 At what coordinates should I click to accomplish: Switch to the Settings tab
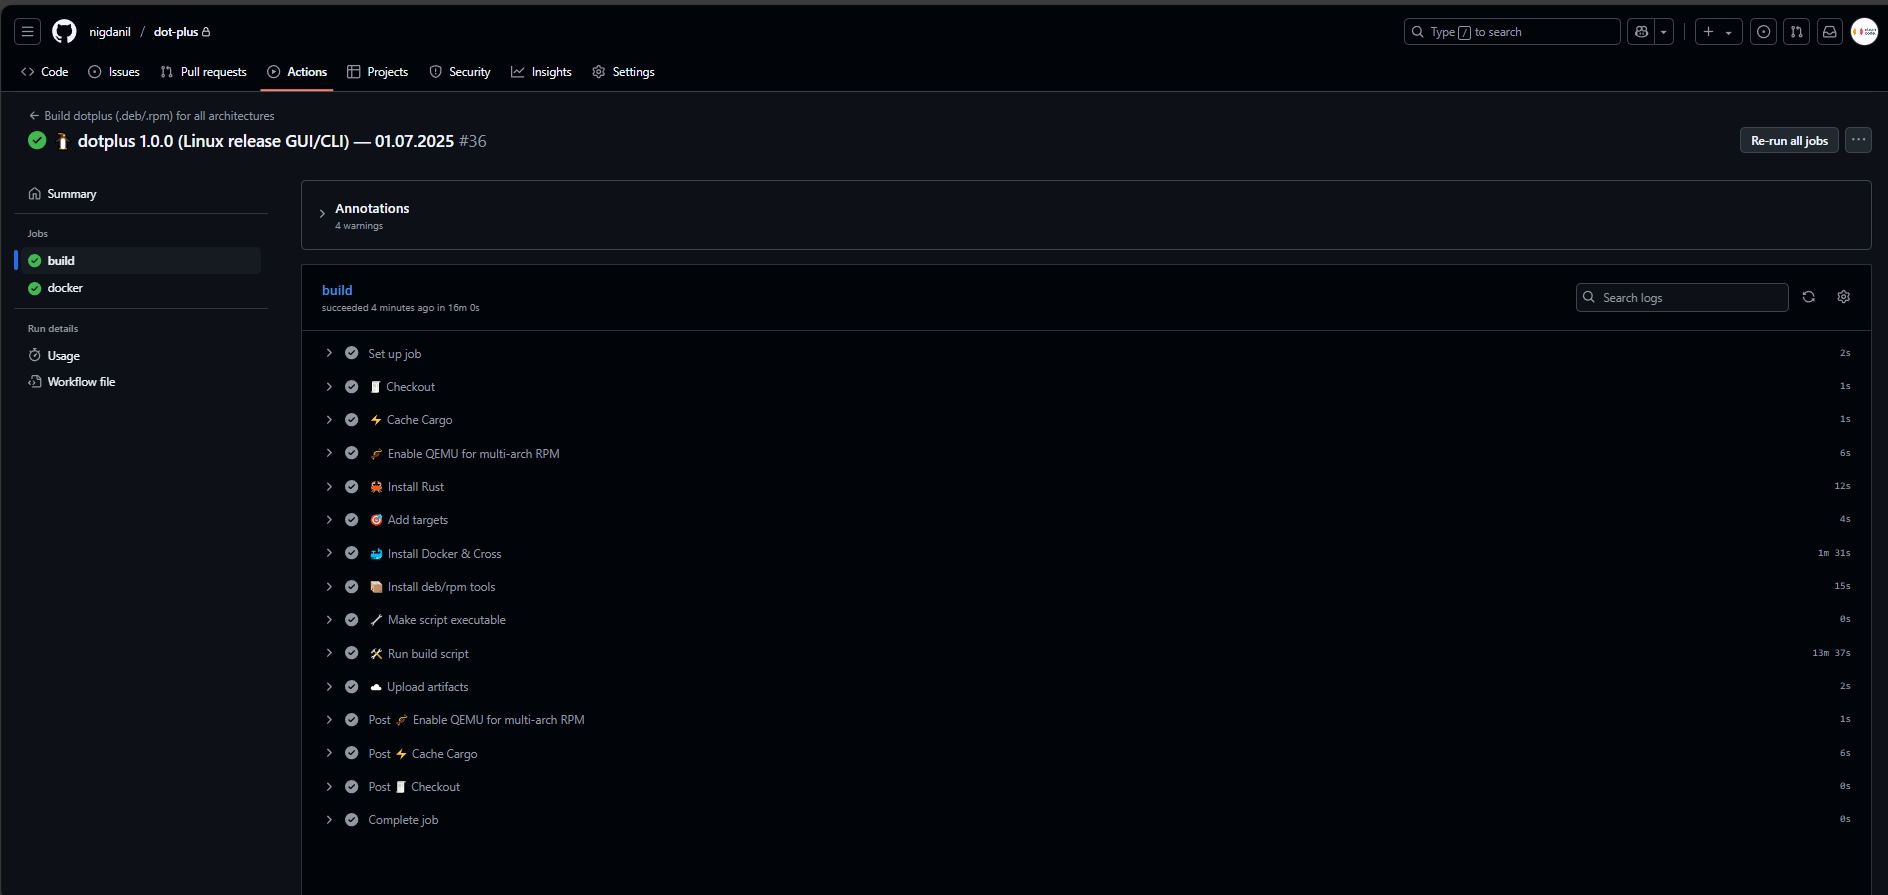point(623,72)
